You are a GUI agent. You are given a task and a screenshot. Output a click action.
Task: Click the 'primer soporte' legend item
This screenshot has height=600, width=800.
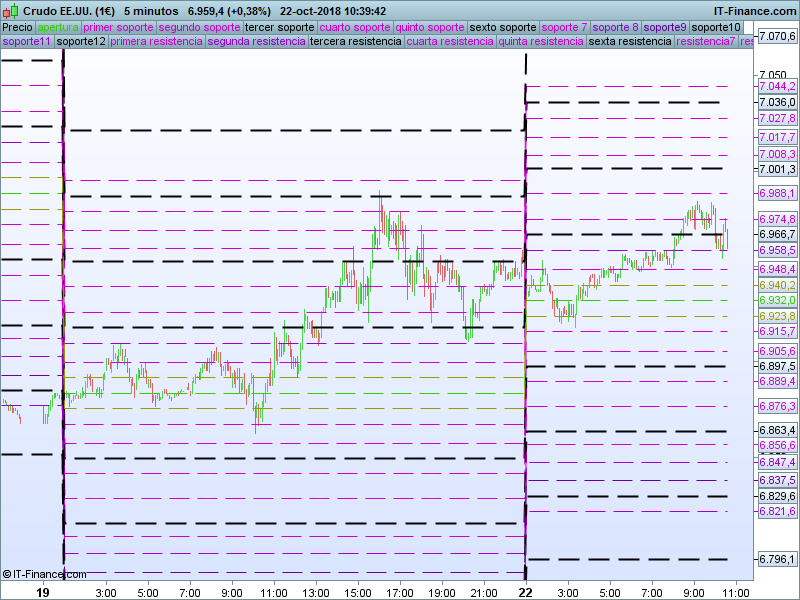[x=119, y=27]
